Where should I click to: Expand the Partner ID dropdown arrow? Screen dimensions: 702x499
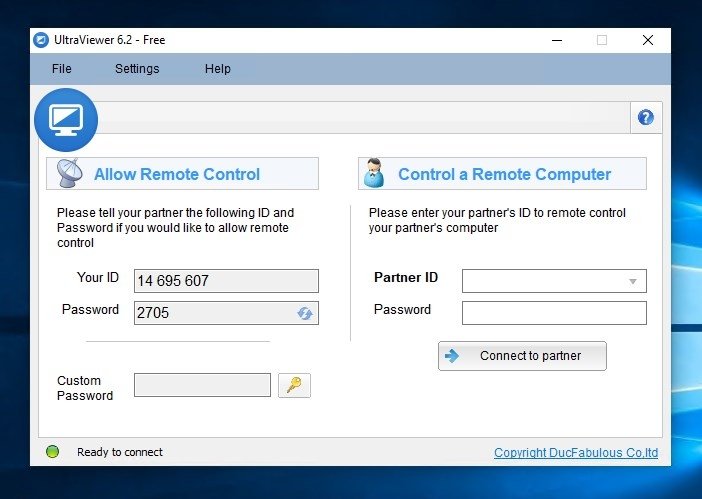(x=633, y=281)
